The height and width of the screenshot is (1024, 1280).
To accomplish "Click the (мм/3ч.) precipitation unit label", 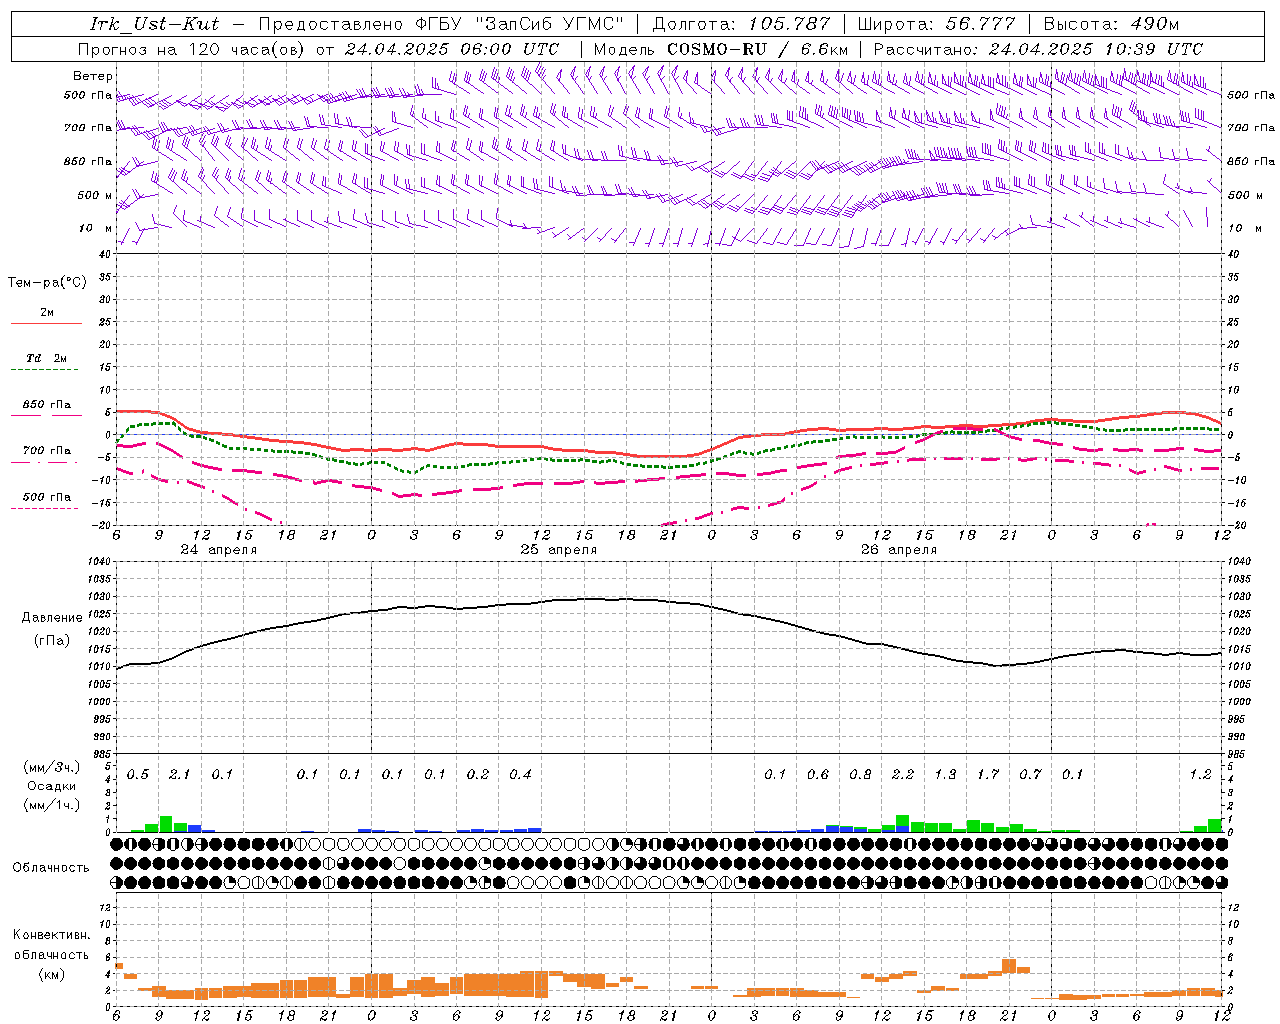I will click(50, 767).
